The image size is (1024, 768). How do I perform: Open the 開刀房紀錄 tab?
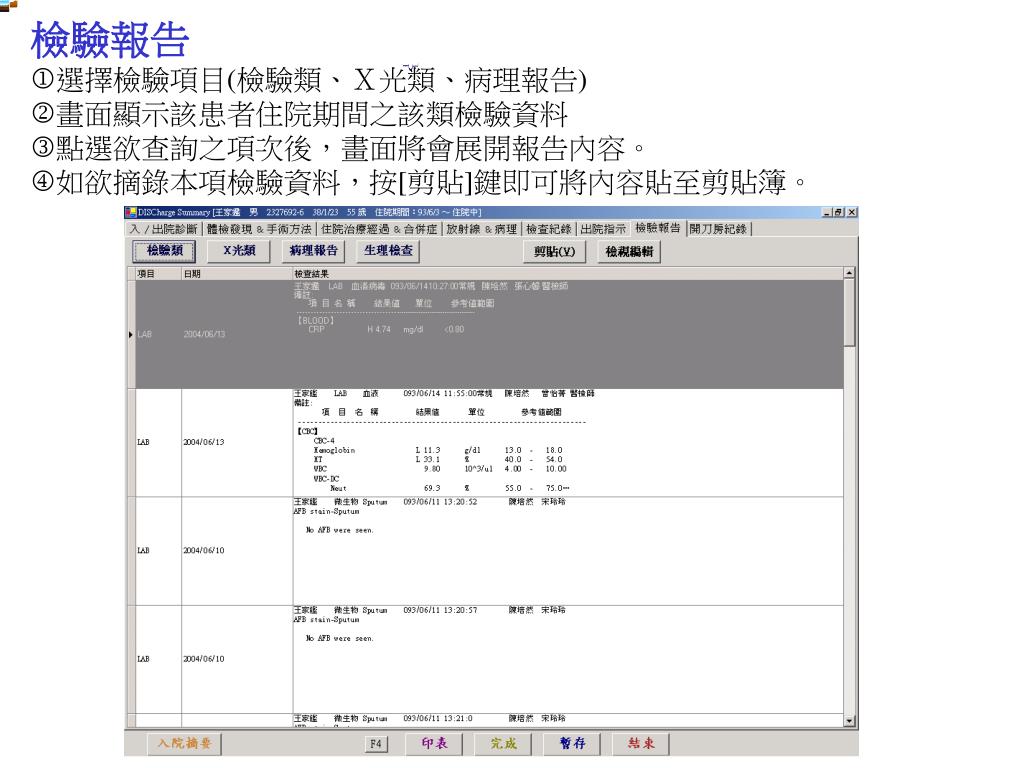coord(718,229)
